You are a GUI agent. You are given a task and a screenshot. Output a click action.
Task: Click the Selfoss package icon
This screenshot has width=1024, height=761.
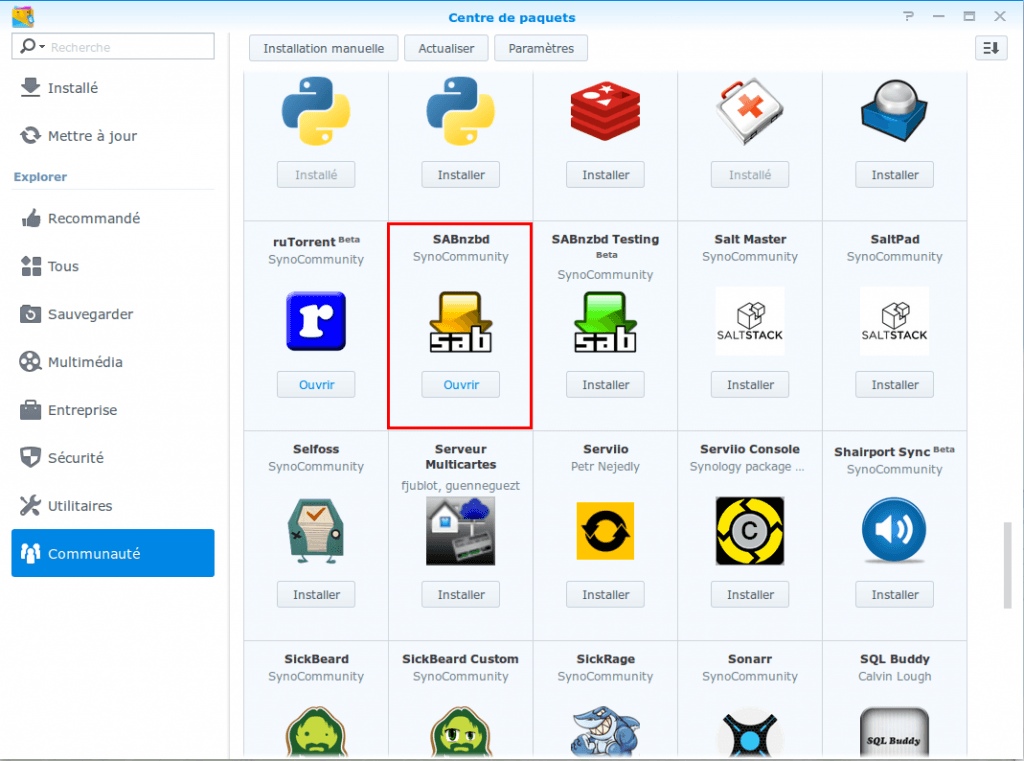[x=316, y=530]
